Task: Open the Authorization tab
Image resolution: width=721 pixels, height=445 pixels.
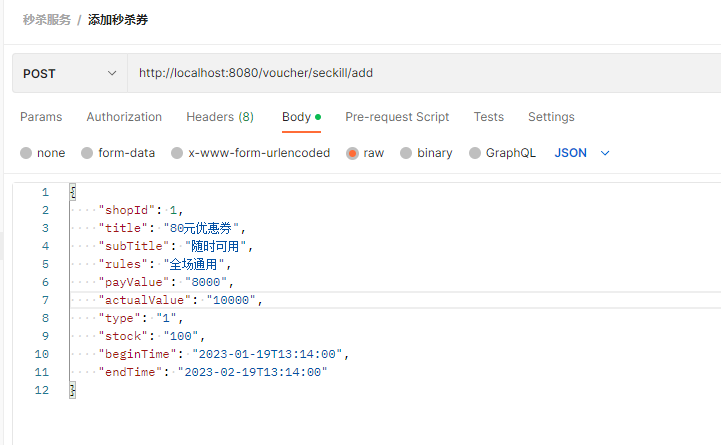Action: 124,117
